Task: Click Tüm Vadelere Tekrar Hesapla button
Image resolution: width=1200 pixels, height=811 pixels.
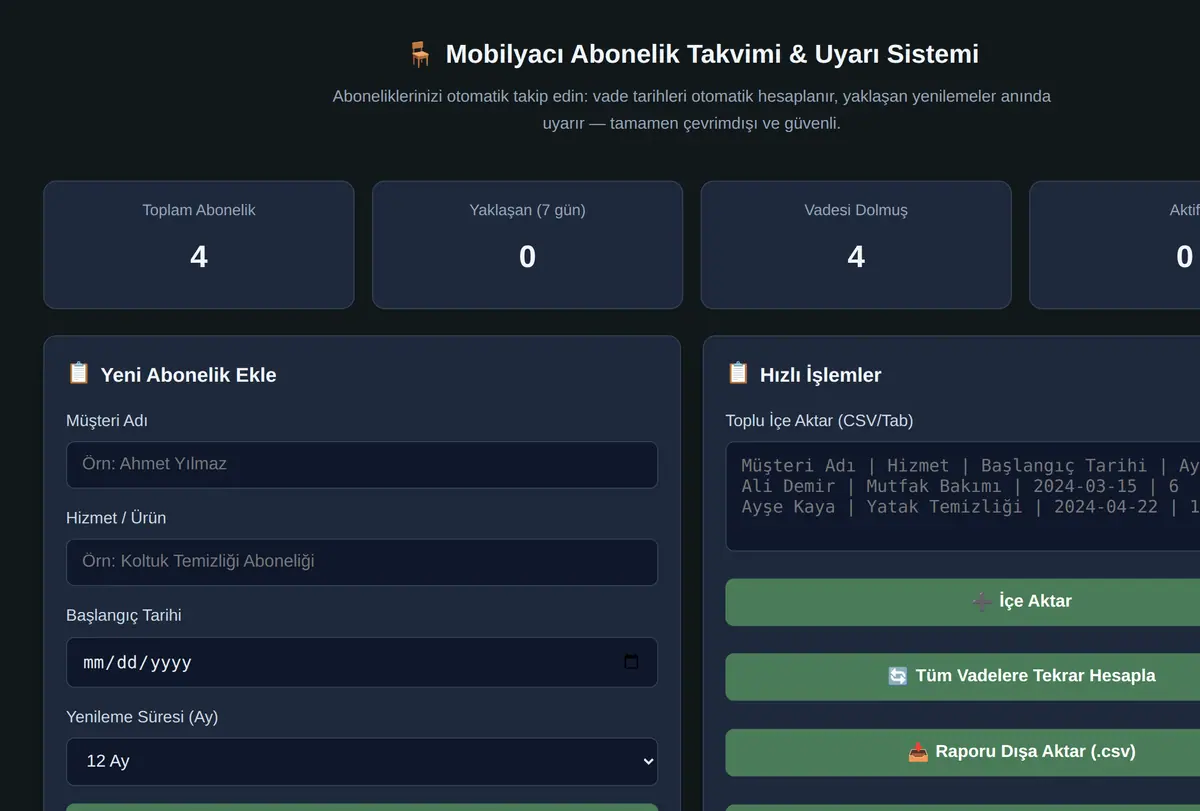Action: click(x=963, y=677)
